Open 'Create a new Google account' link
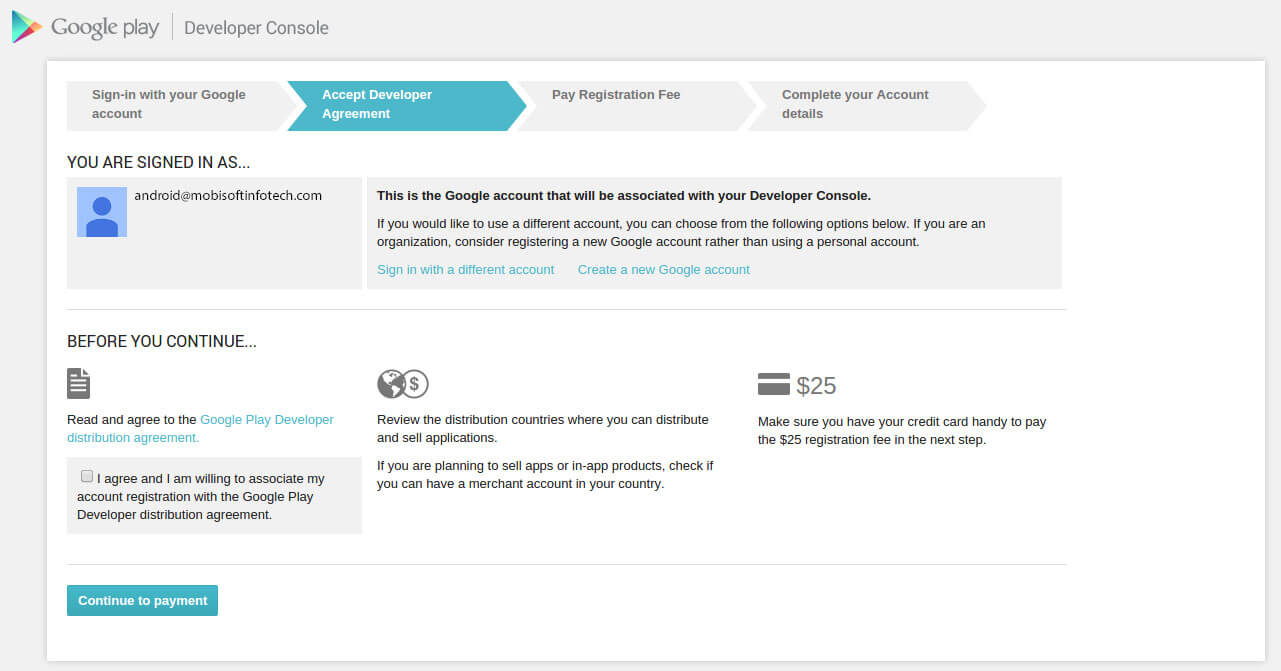This screenshot has width=1281, height=671. pyautogui.click(x=663, y=270)
